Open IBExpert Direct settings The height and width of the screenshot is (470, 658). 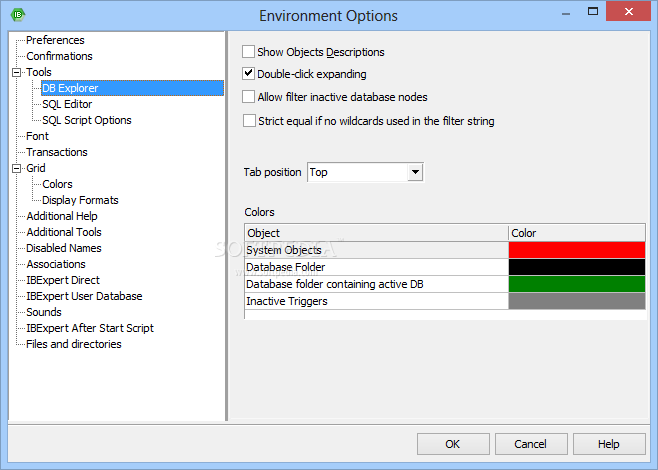[x=63, y=280]
